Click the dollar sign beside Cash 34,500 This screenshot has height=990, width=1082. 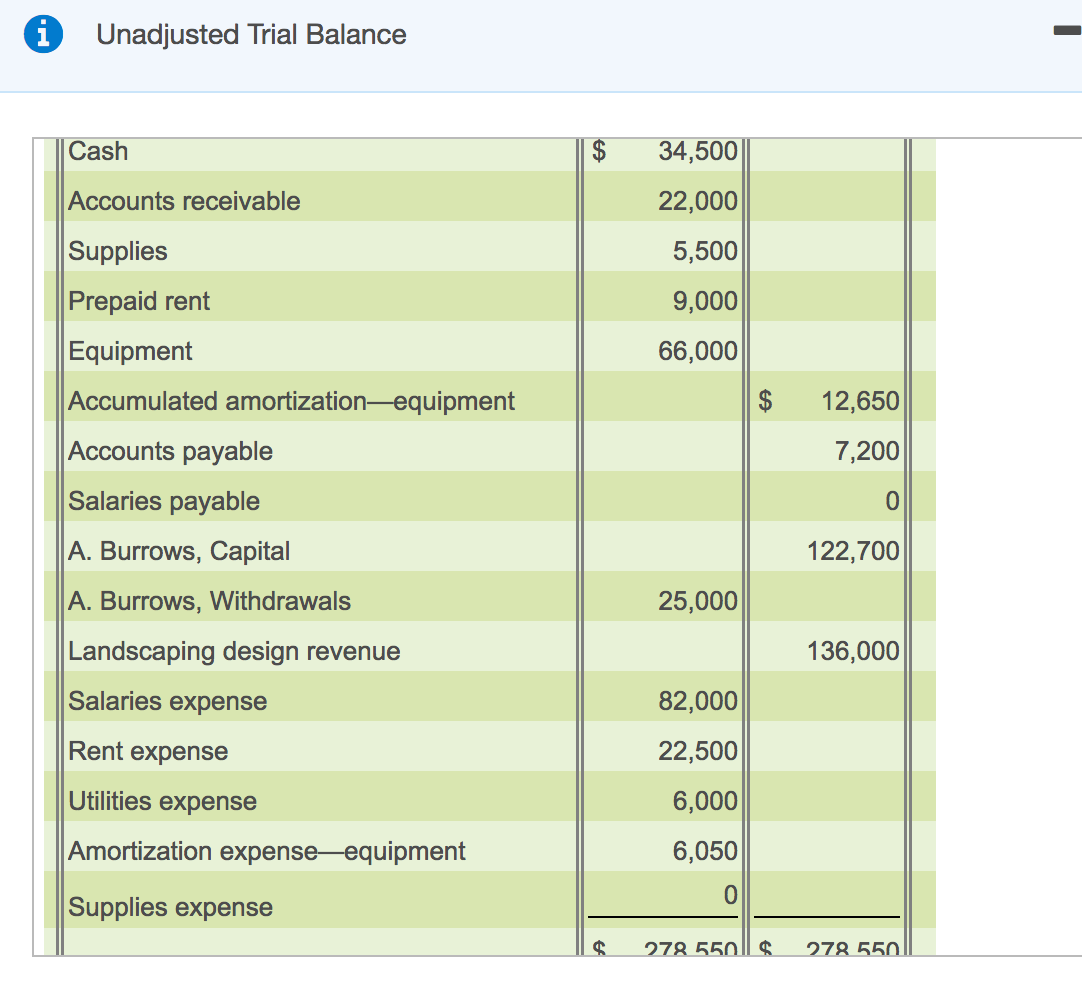tap(600, 151)
